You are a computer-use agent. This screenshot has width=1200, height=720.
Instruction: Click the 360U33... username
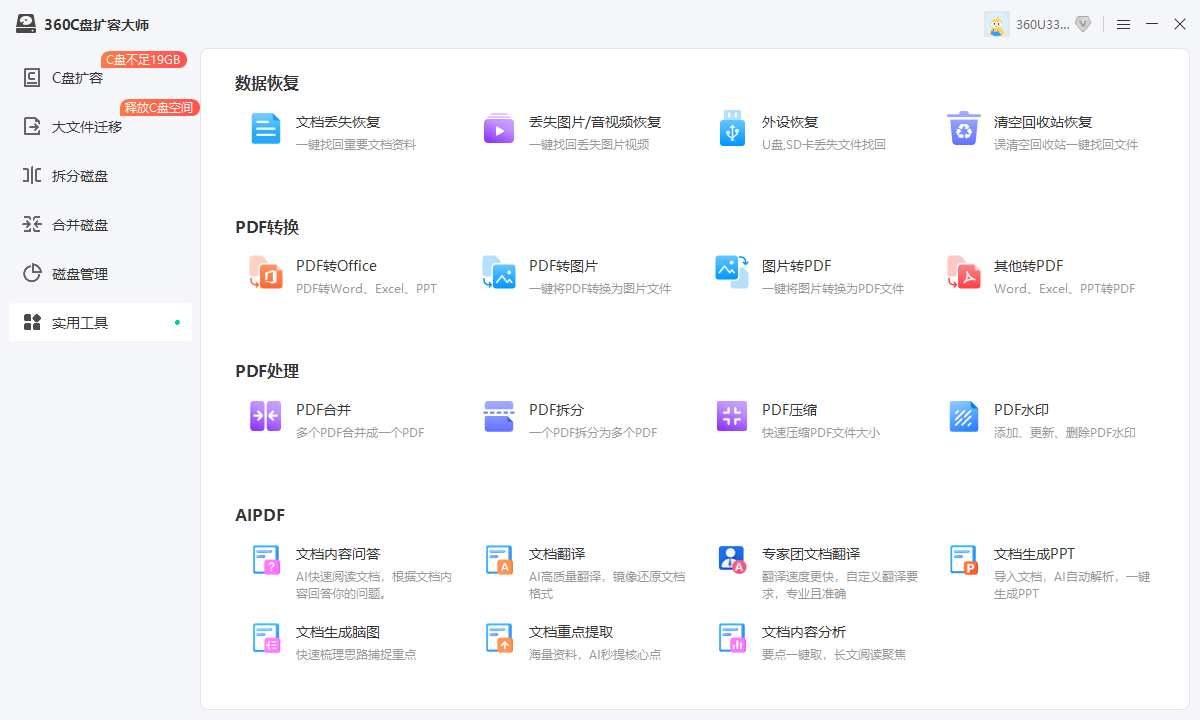coord(1043,24)
